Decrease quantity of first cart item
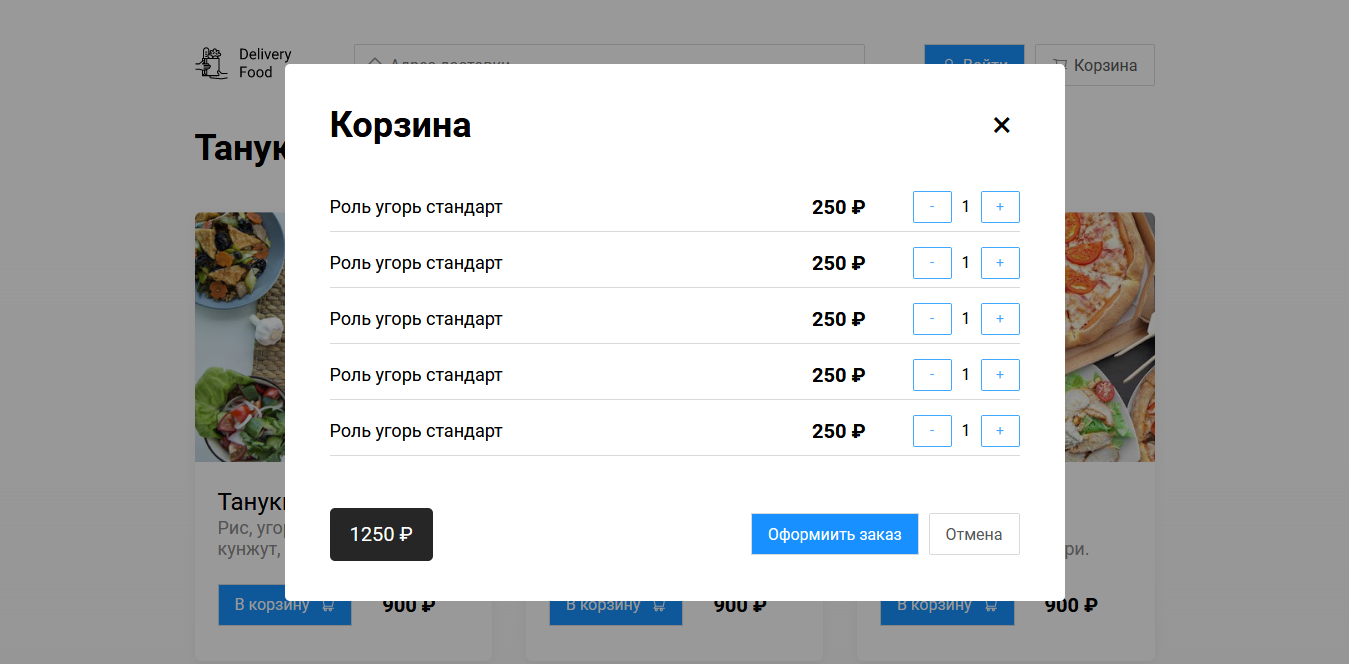Viewport: 1349px width, 664px height. pyautogui.click(x=932, y=207)
